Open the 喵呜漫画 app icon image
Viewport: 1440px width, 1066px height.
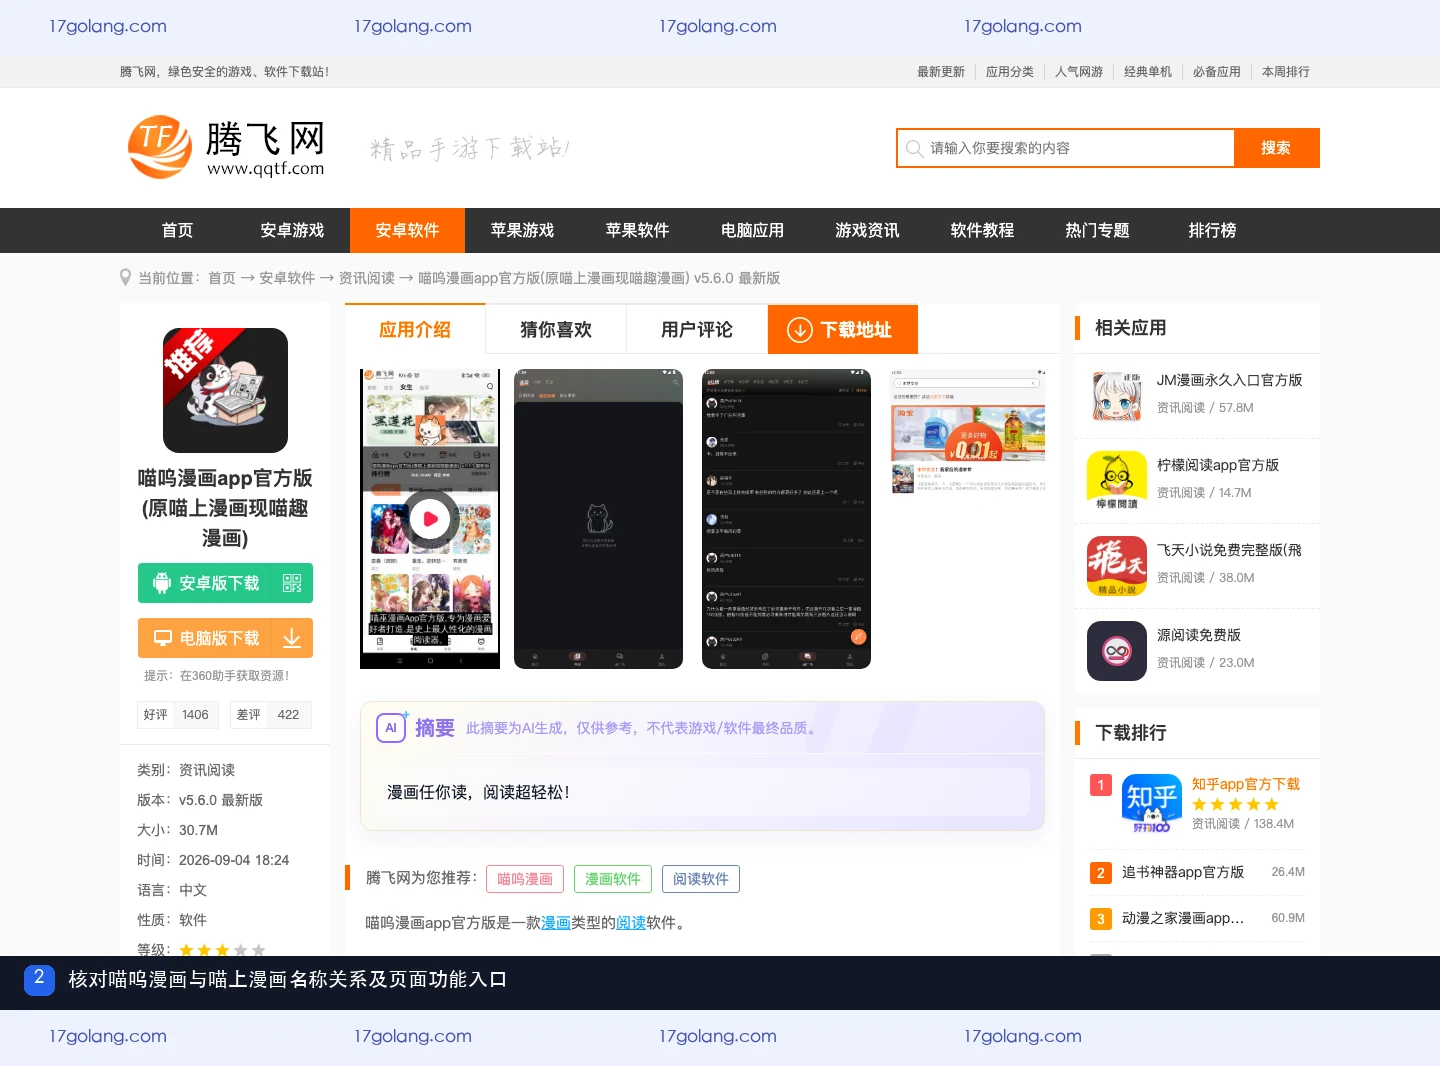tap(225, 390)
